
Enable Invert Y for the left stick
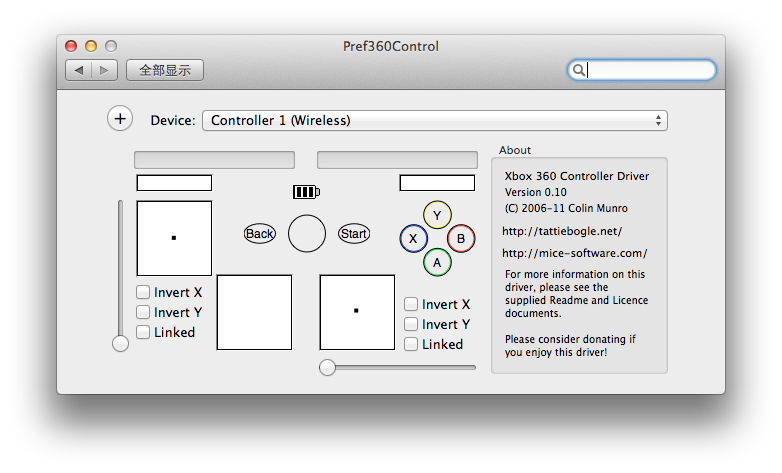click(143, 312)
